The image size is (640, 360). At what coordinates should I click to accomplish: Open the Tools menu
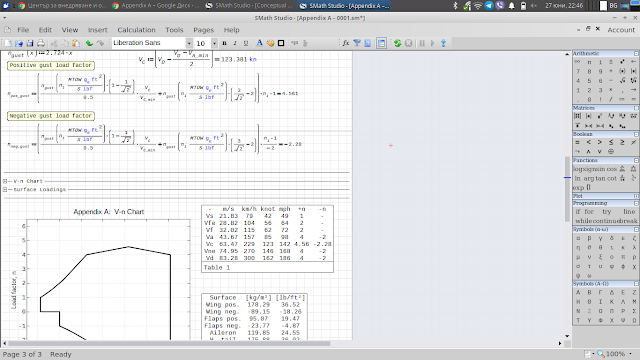pyautogui.click(x=174, y=30)
